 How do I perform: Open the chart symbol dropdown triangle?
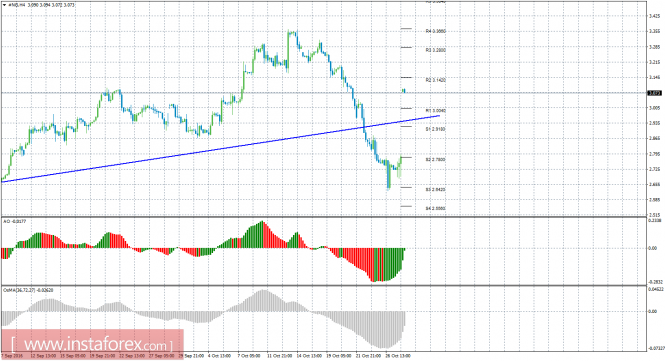(x=5, y=5)
